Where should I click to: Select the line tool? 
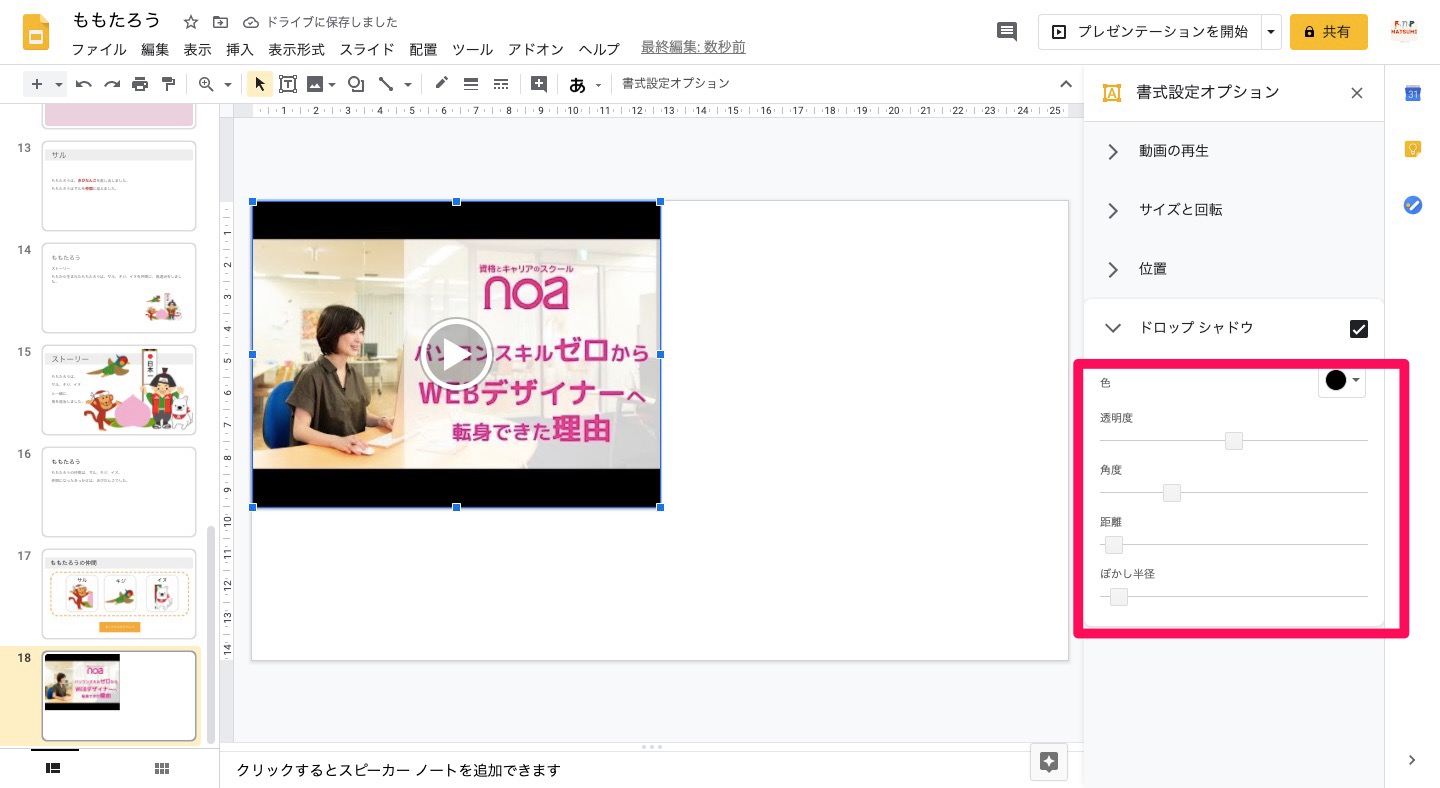(x=386, y=84)
